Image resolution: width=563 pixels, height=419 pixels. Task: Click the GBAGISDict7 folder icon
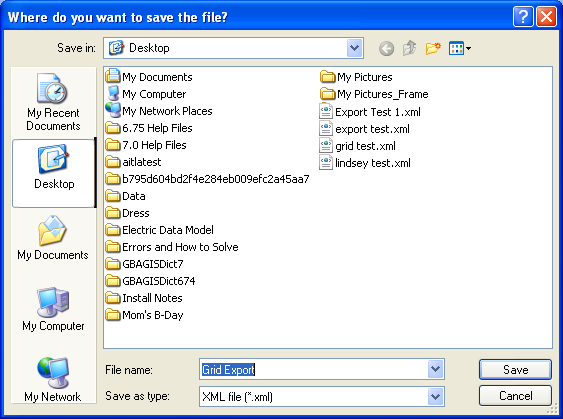click(x=113, y=264)
